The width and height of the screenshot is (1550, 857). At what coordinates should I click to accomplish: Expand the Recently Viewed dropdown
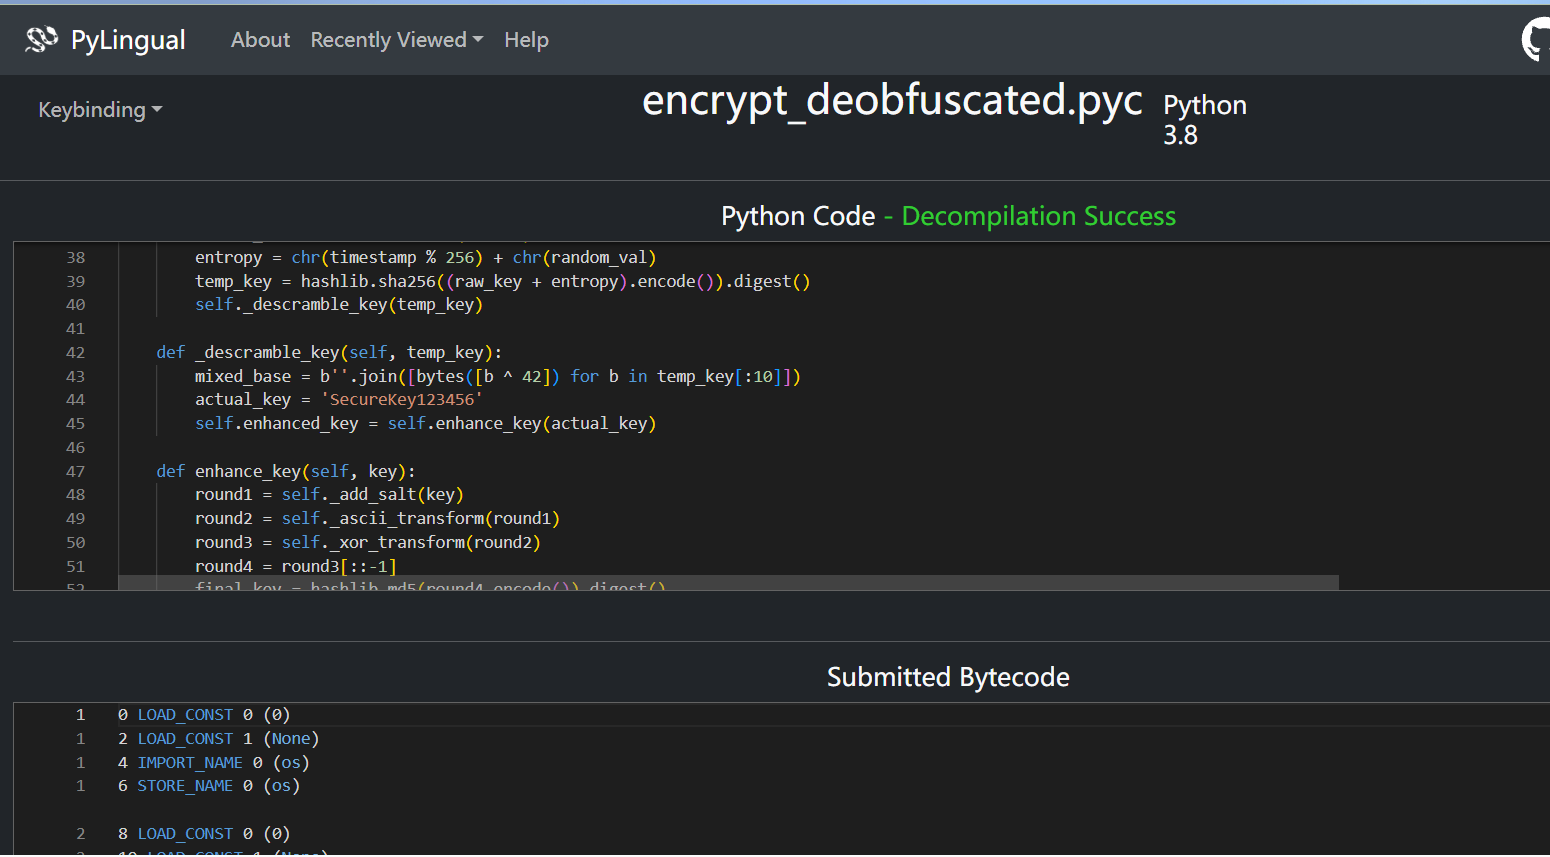coord(397,40)
